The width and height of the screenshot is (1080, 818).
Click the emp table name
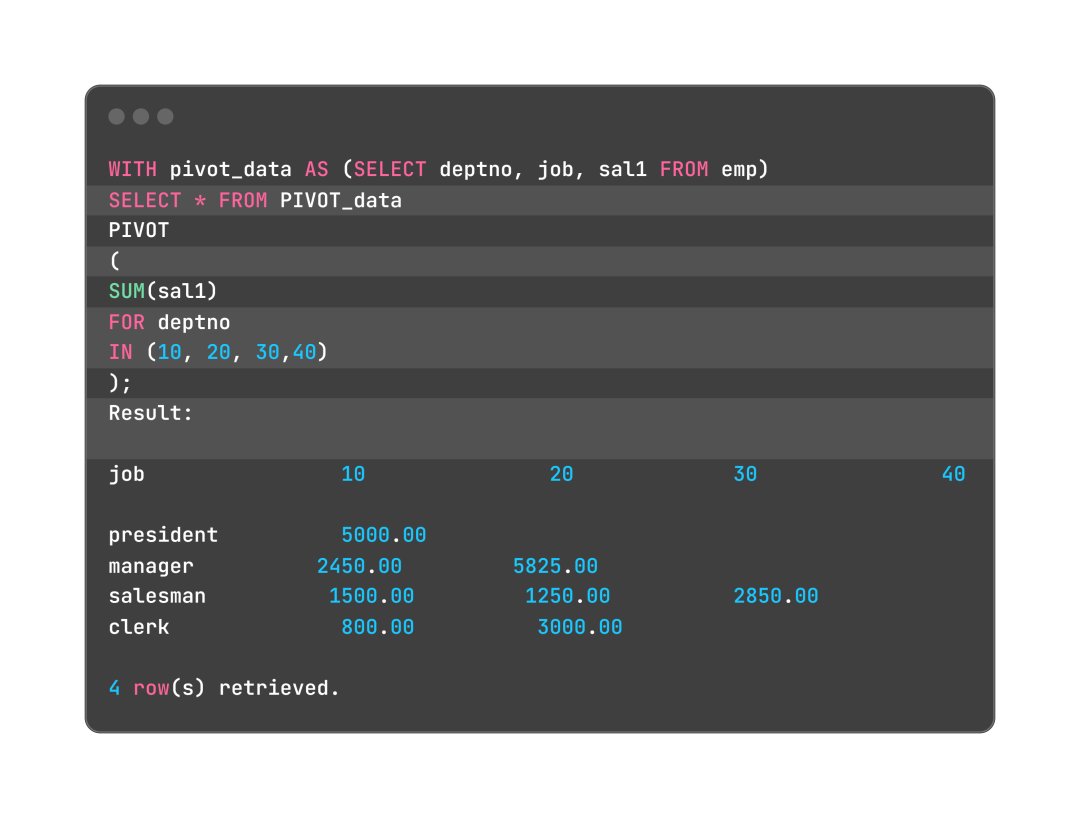pyautogui.click(x=739, y=169)
